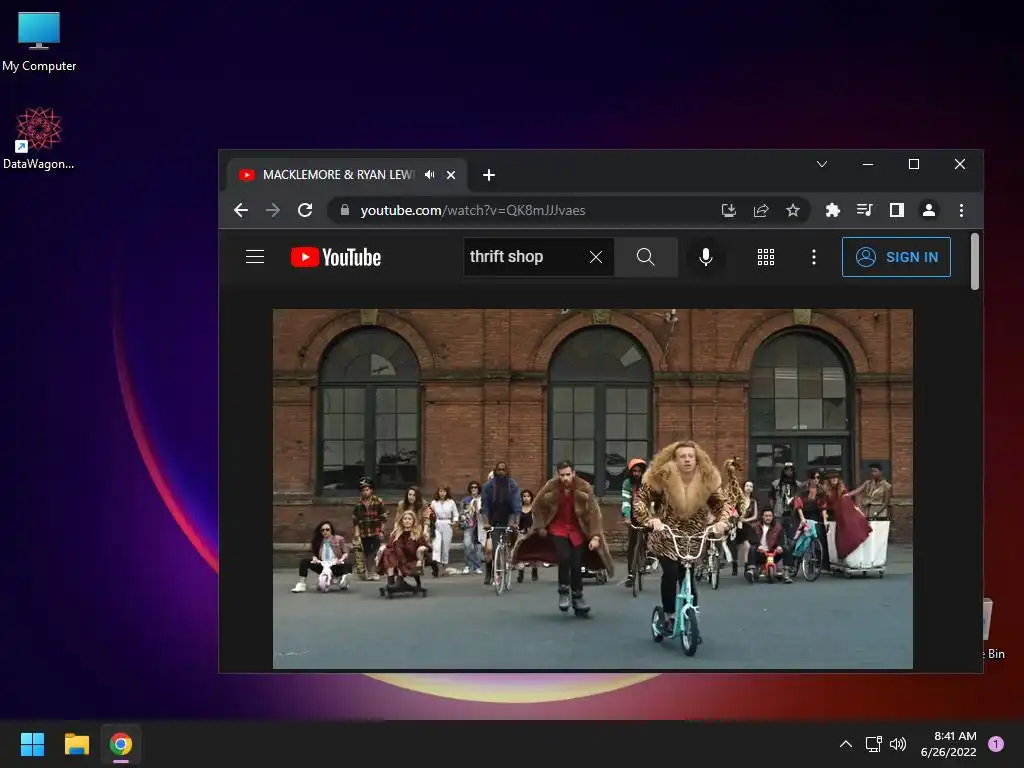The height and width of the screenshot is (768, 1024).
Task: Open the tab search chevron in the title bar
Action: (822, 164)
